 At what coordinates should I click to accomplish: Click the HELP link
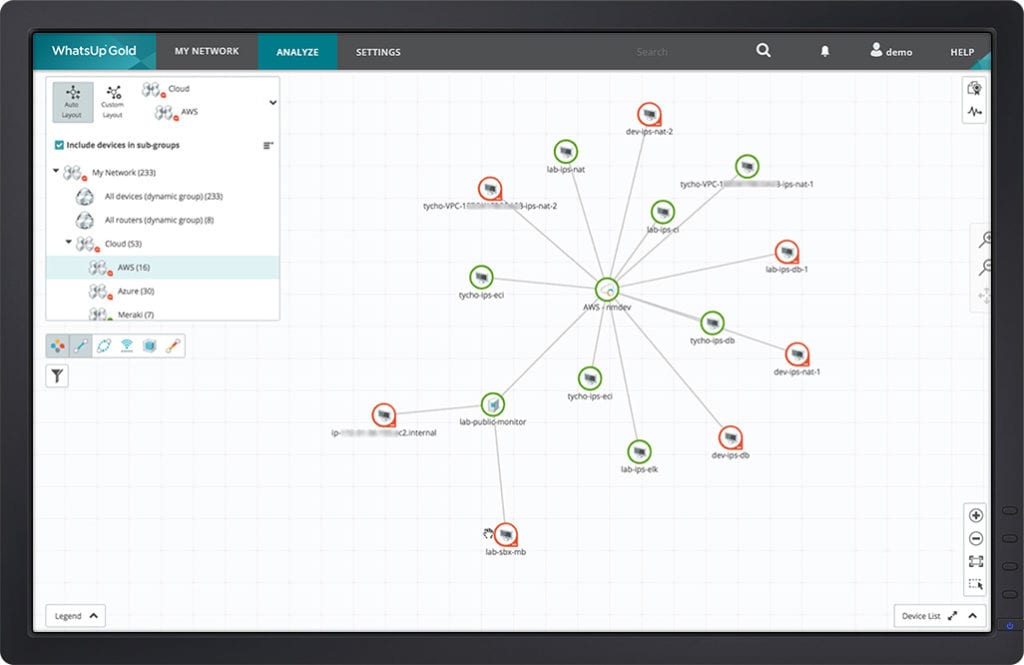pyautogui.click(x=961, y=52)
